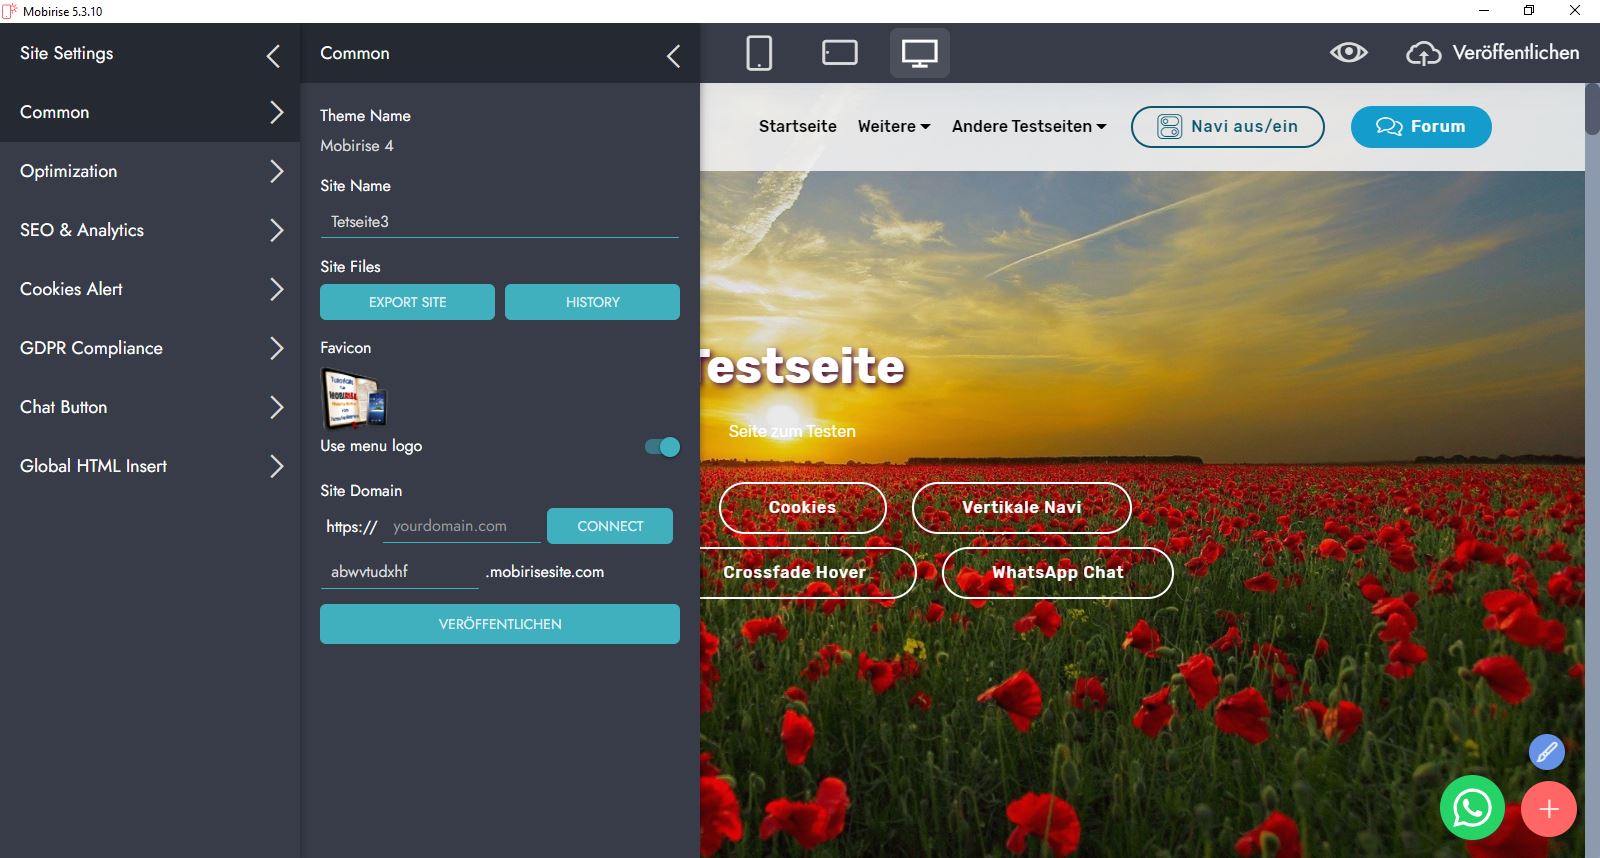Open the Cookies Alert settings
The height and width of the screenshot is (858, 1600).
[150, 289]
